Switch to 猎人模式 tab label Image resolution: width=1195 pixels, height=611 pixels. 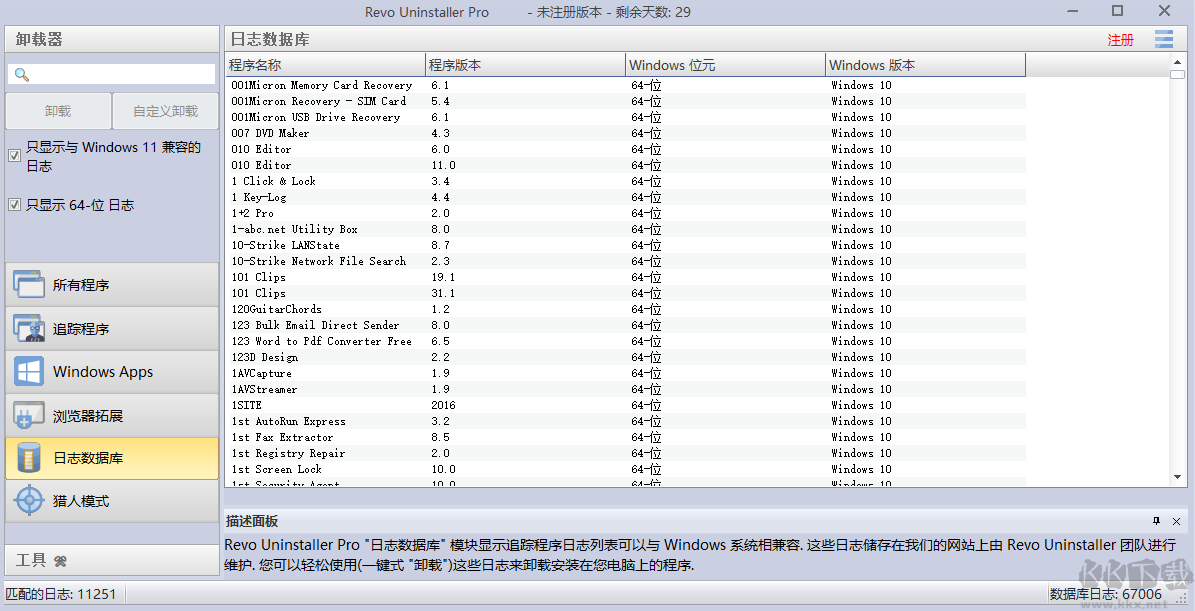pyautogui.click(x=81, y=501)
